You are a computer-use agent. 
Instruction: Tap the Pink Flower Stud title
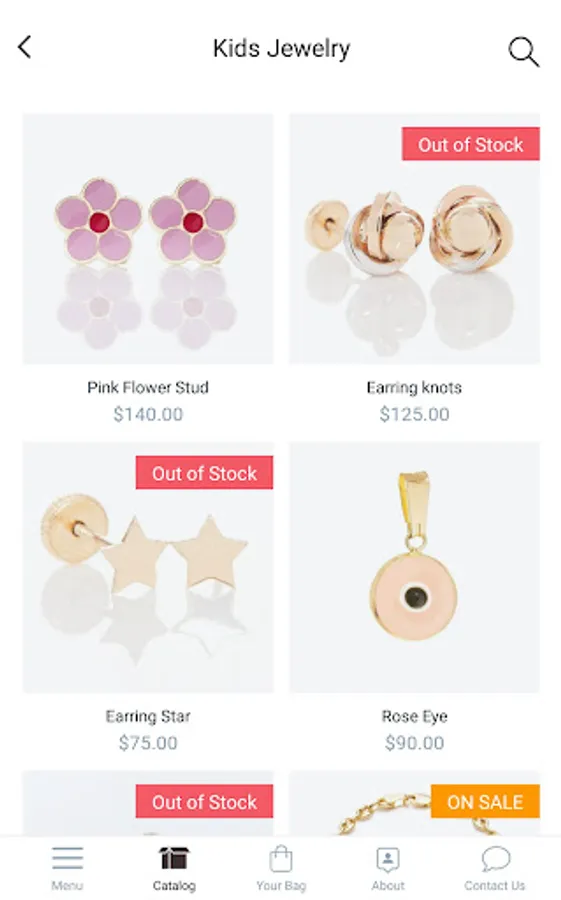(148, 387)
